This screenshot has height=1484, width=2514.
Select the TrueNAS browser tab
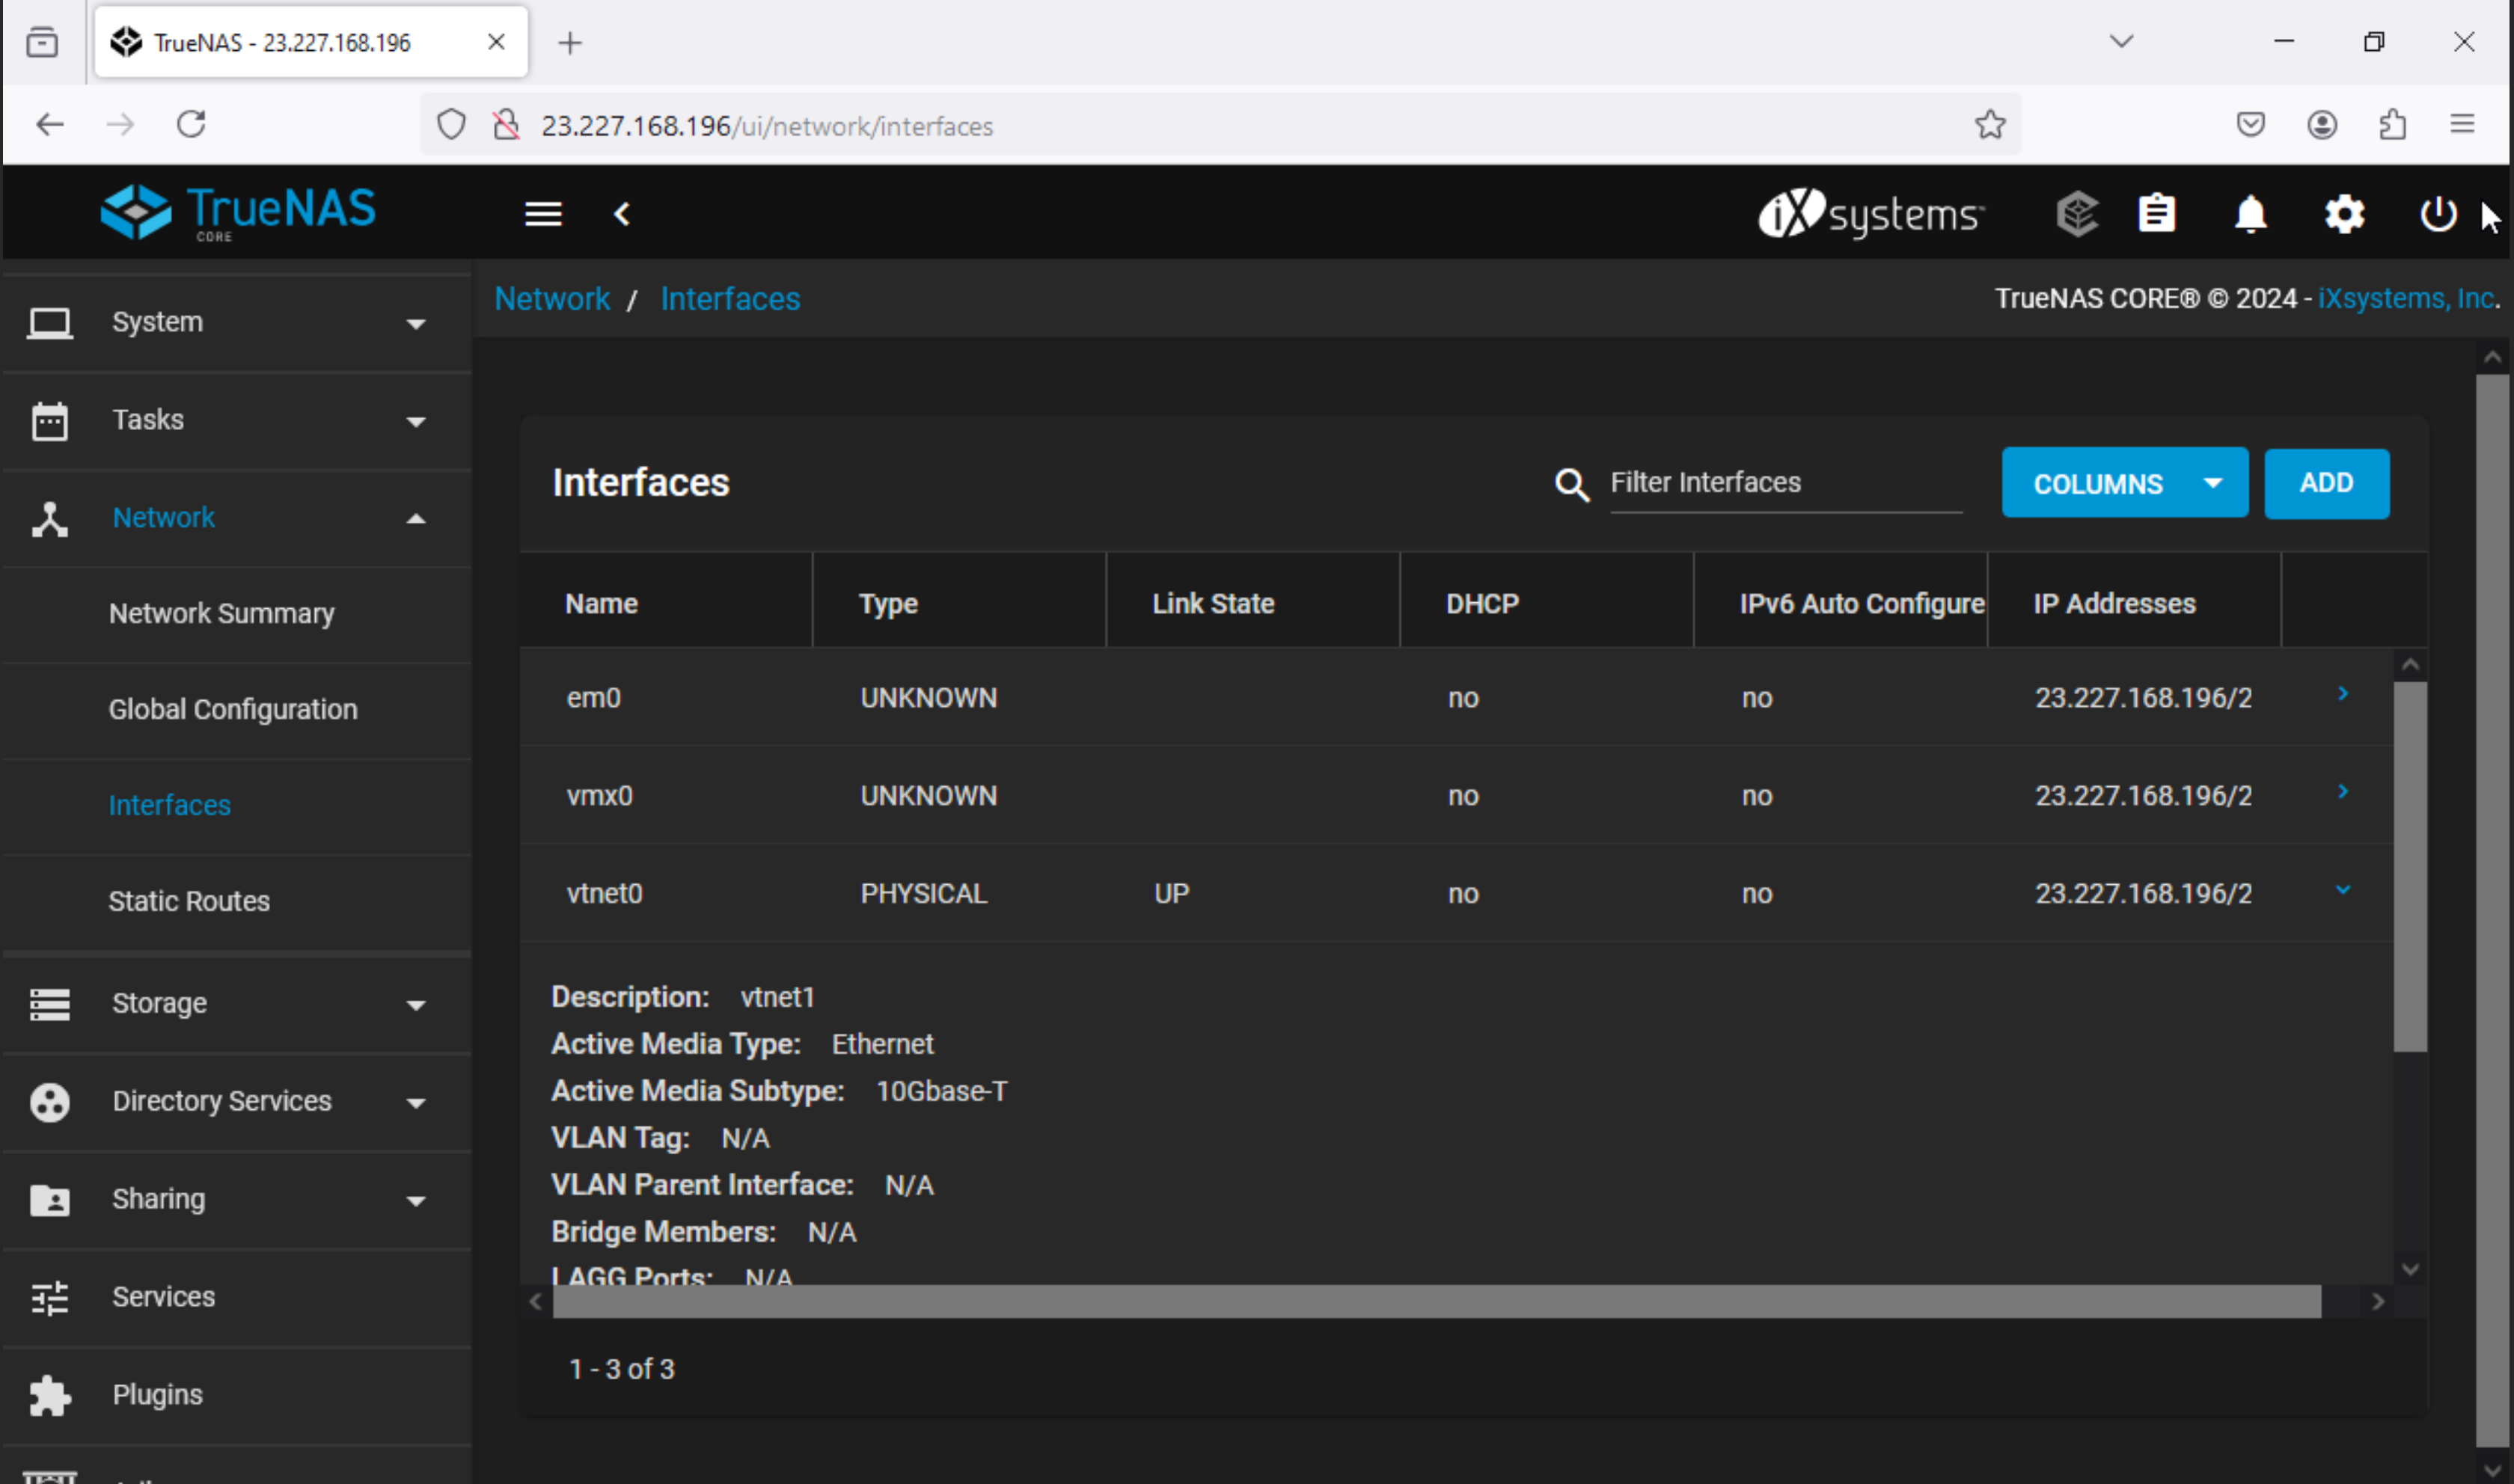311,42
